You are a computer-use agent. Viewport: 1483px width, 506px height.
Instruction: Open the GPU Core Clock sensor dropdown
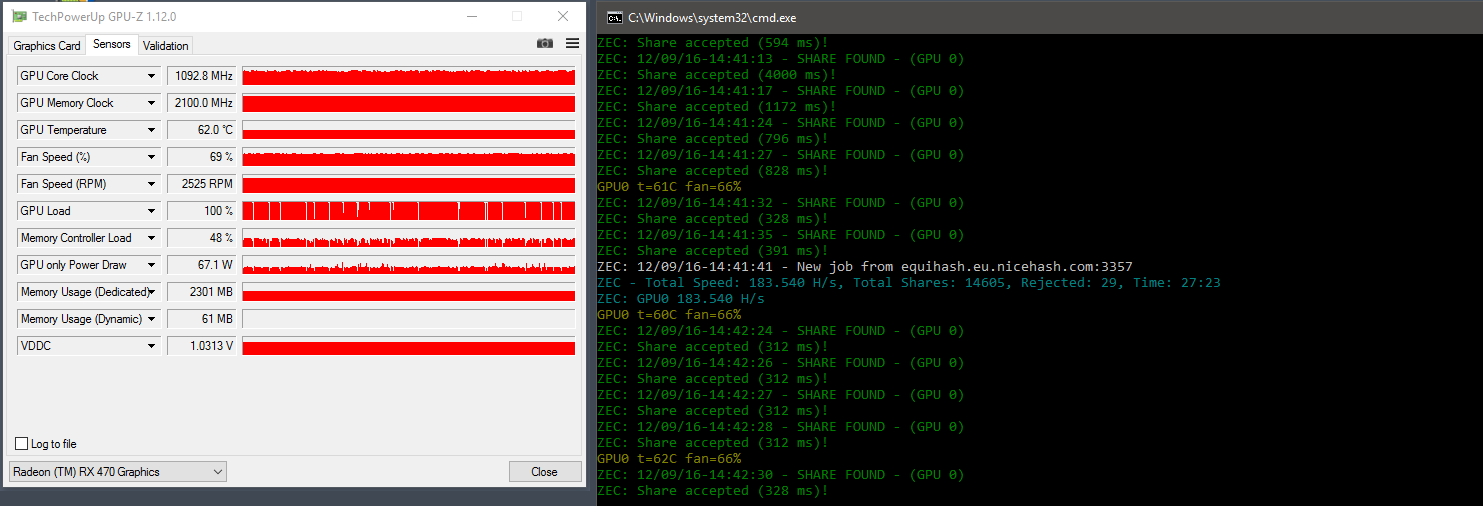point(152,76)
